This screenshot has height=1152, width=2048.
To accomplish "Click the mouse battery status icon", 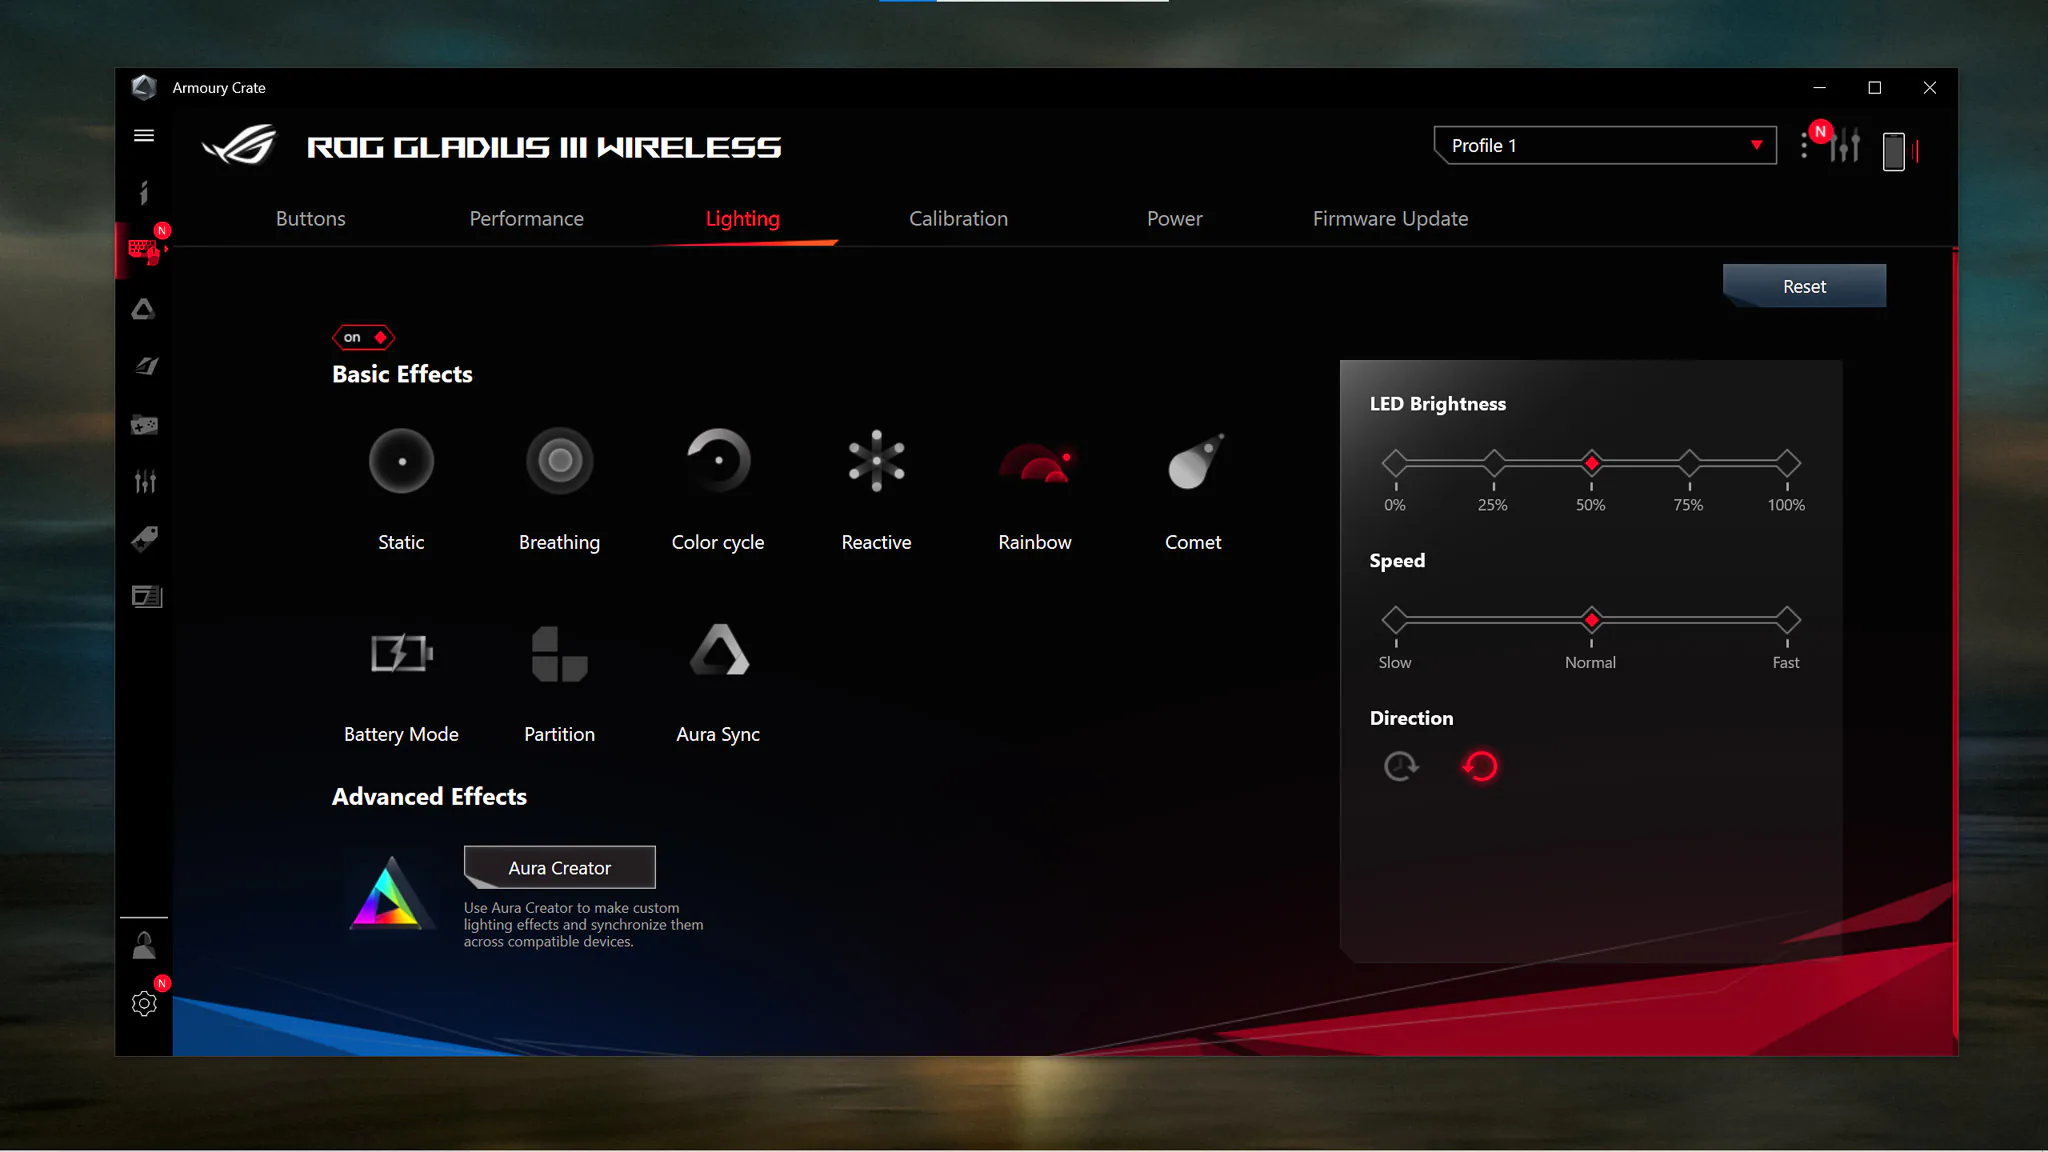I will click(x=1894, y=151).
